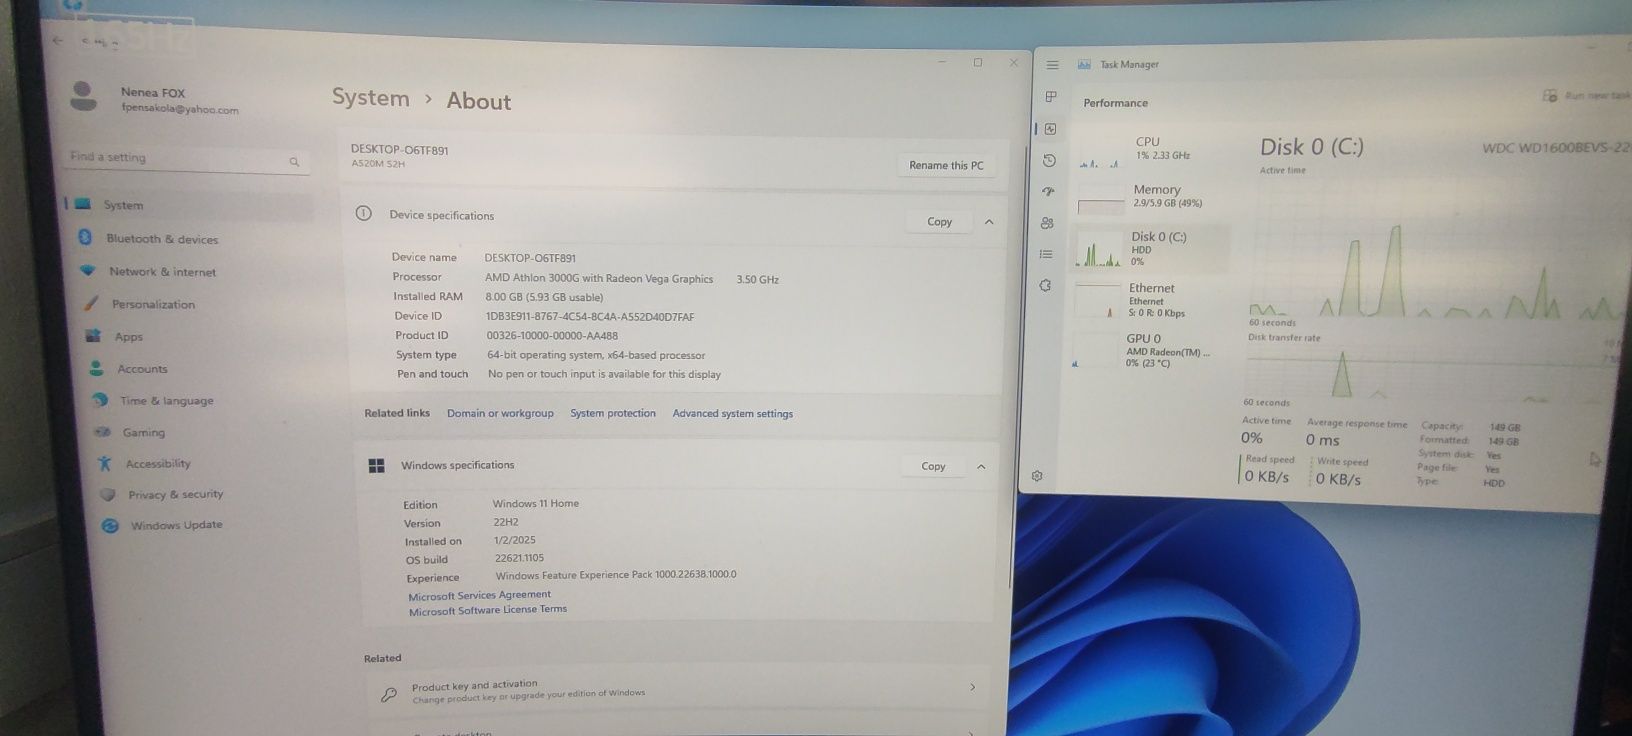
Task: Click Installed RAM value 8.00 GB
Action: (544, 297)
